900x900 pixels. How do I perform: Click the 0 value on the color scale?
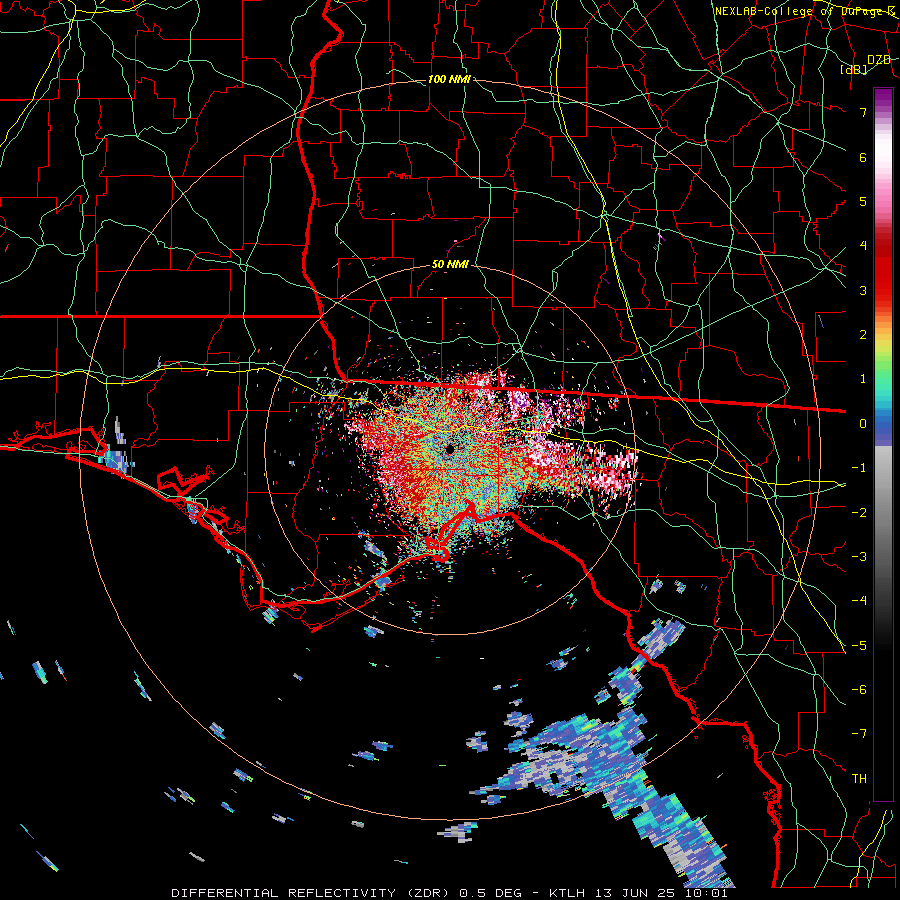click(x=863, y=424)
